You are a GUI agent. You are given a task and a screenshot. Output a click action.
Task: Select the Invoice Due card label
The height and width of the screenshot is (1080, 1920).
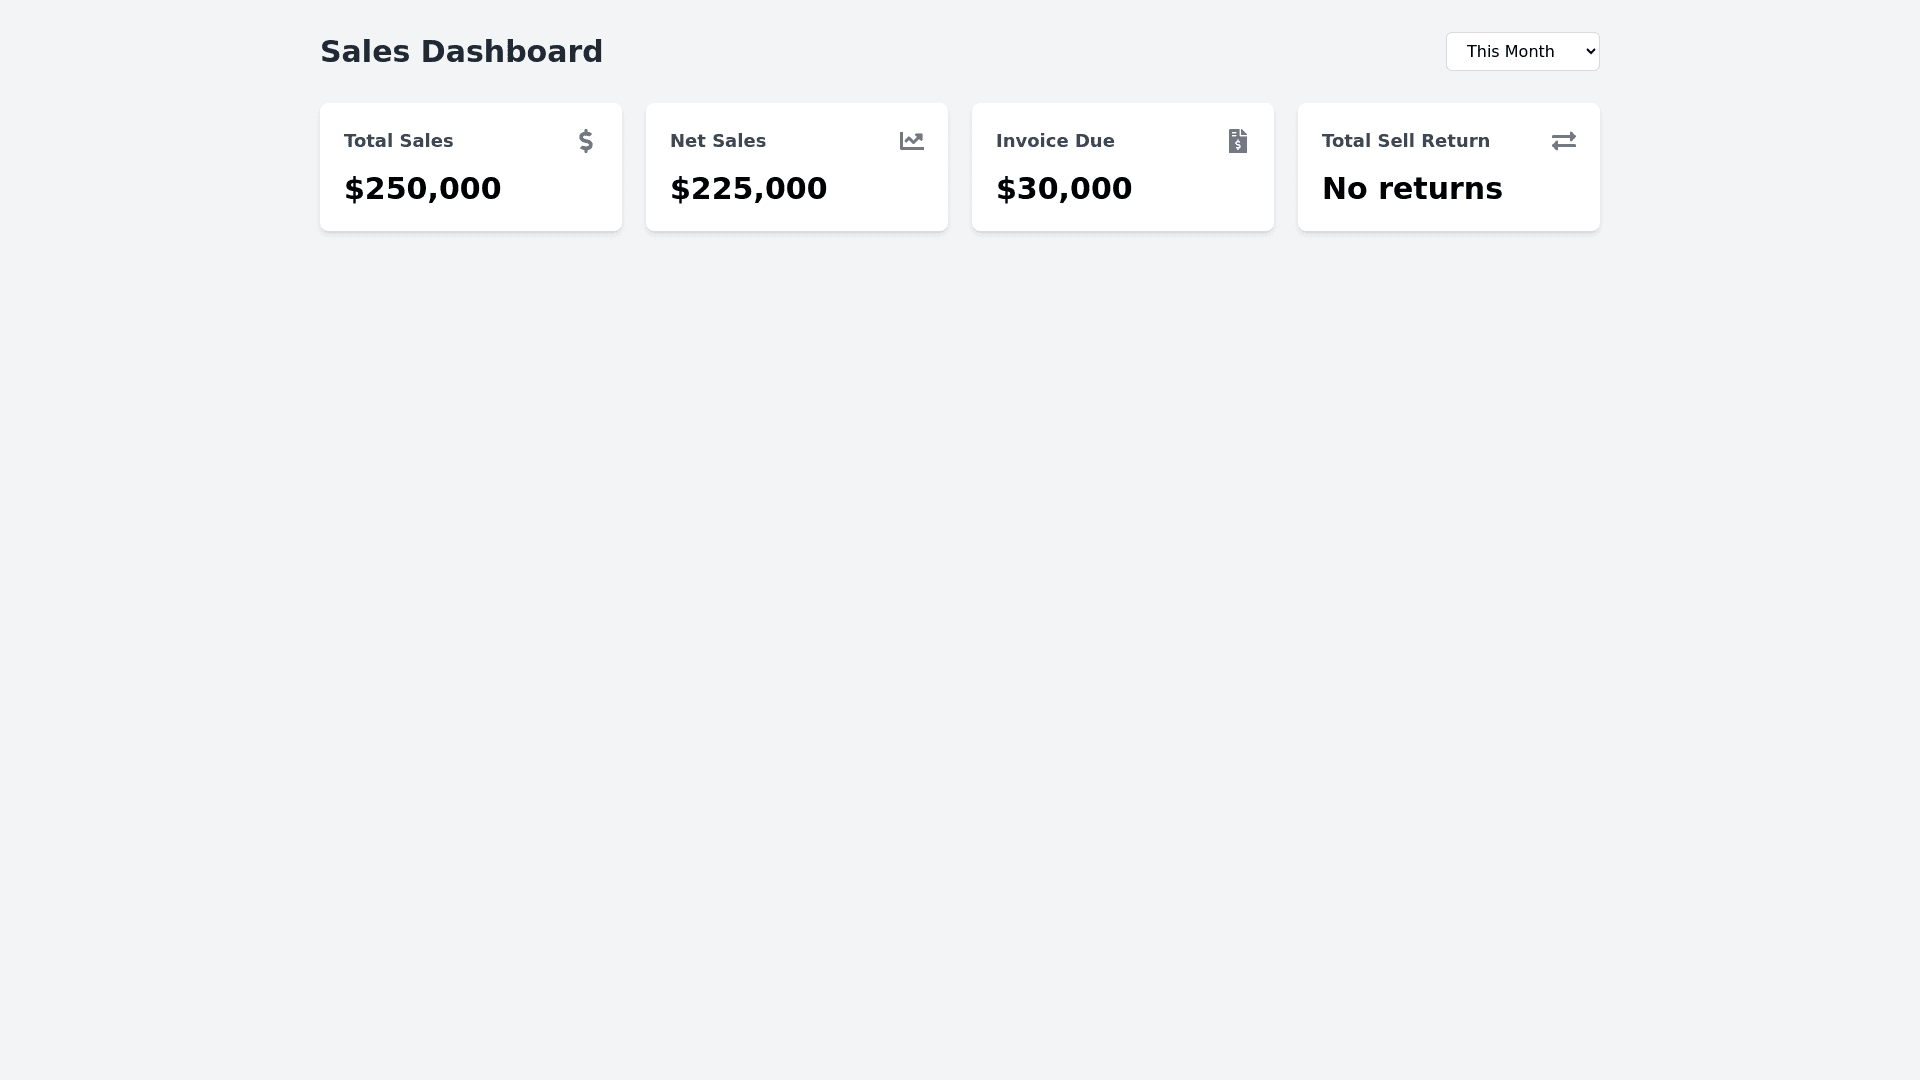[x=1054, y=141]
